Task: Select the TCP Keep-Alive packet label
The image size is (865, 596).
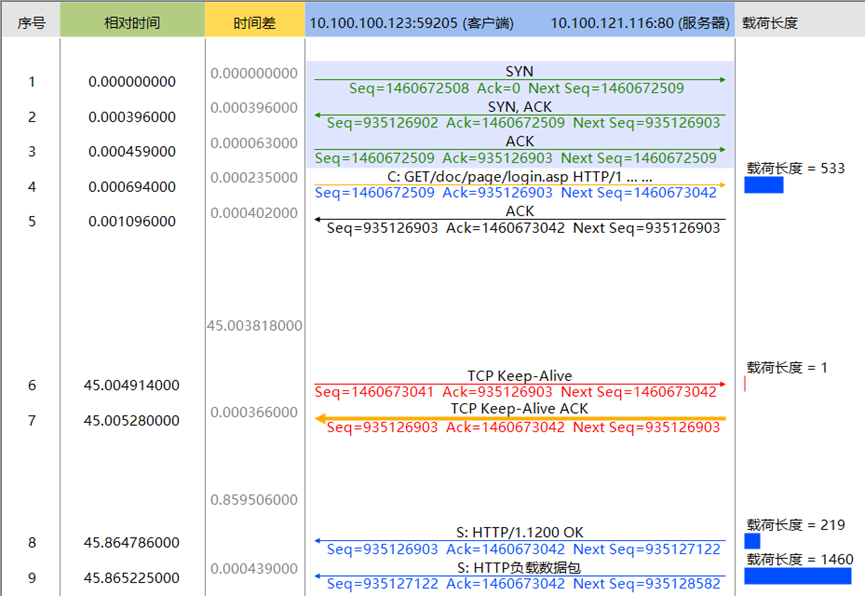Action: [x=520, y=376]
